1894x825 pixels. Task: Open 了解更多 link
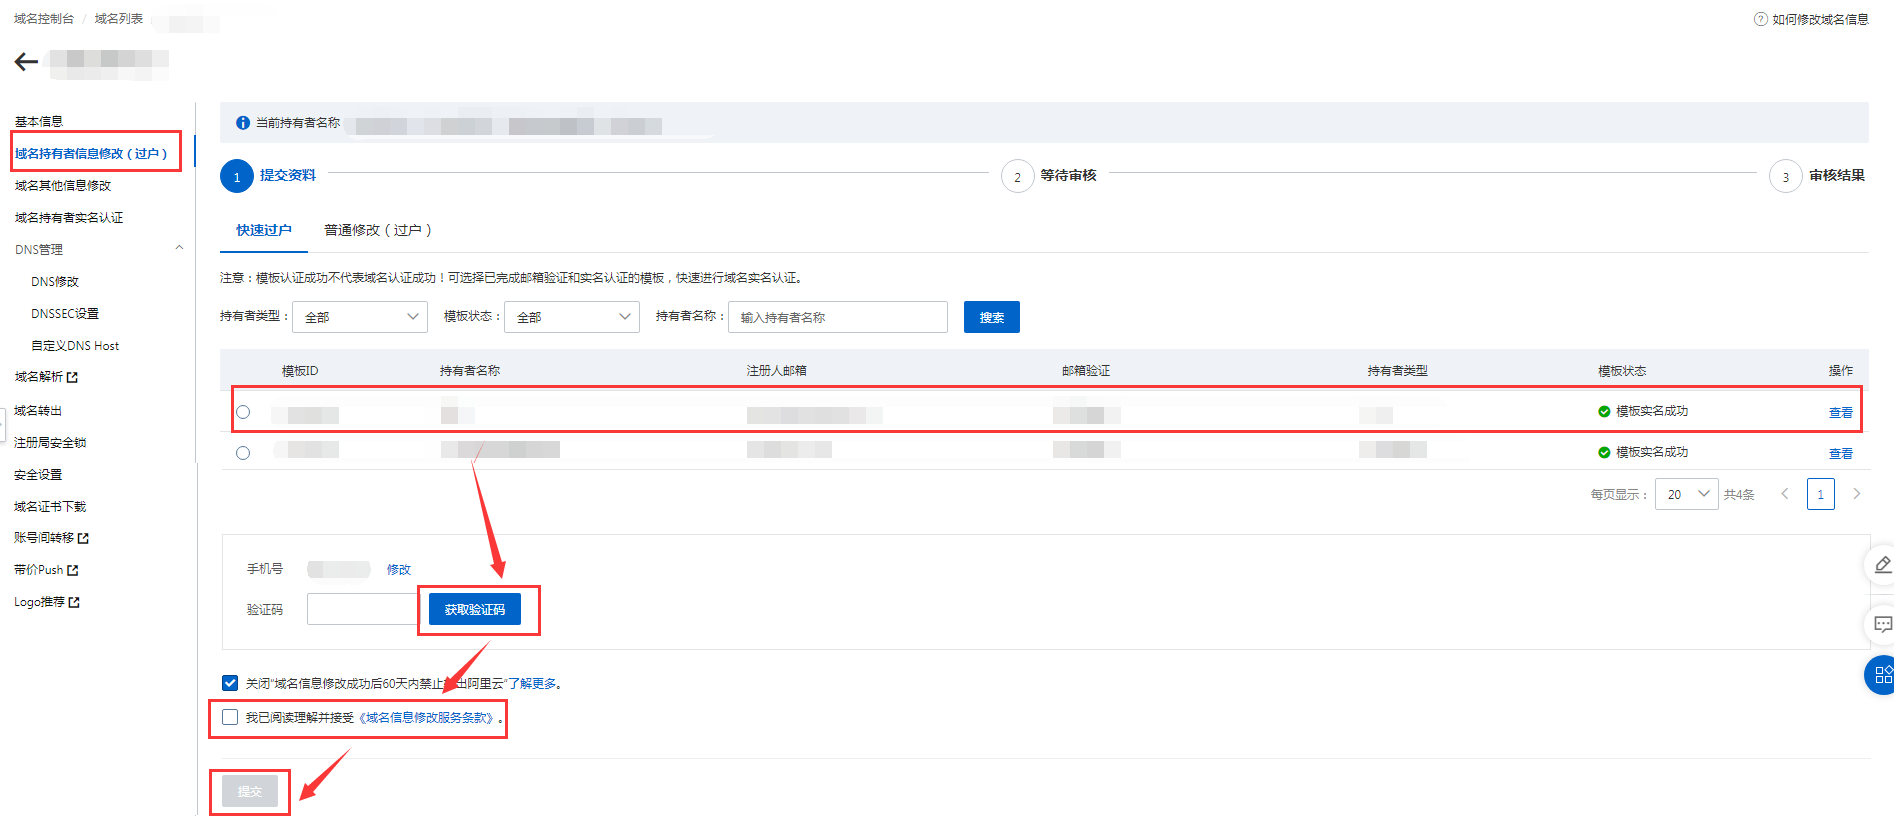click(533, 684)
